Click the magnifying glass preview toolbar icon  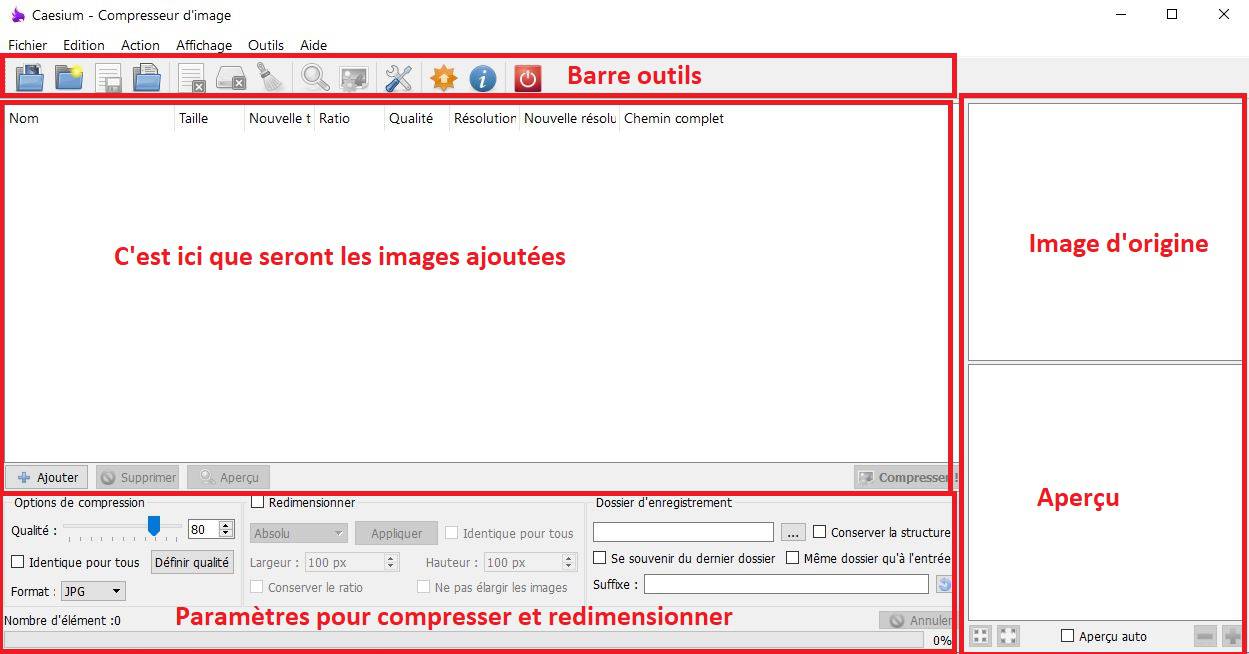[316, 77]
